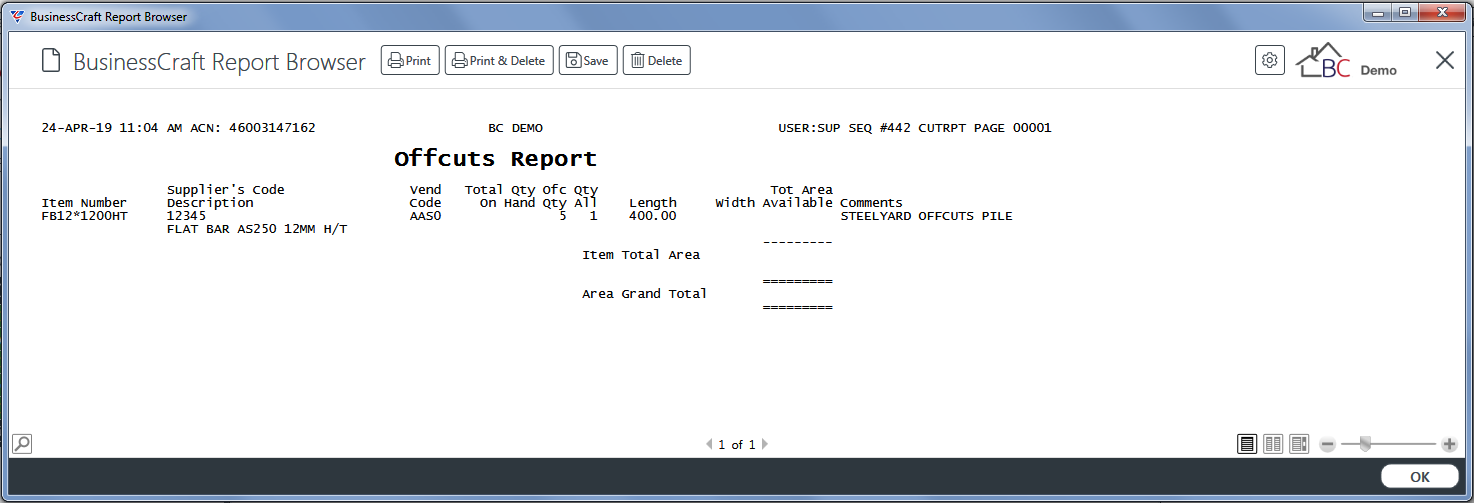The height and width of the screenshot is (503, 1474).
Task: Save the report
Action: point(588,60)
